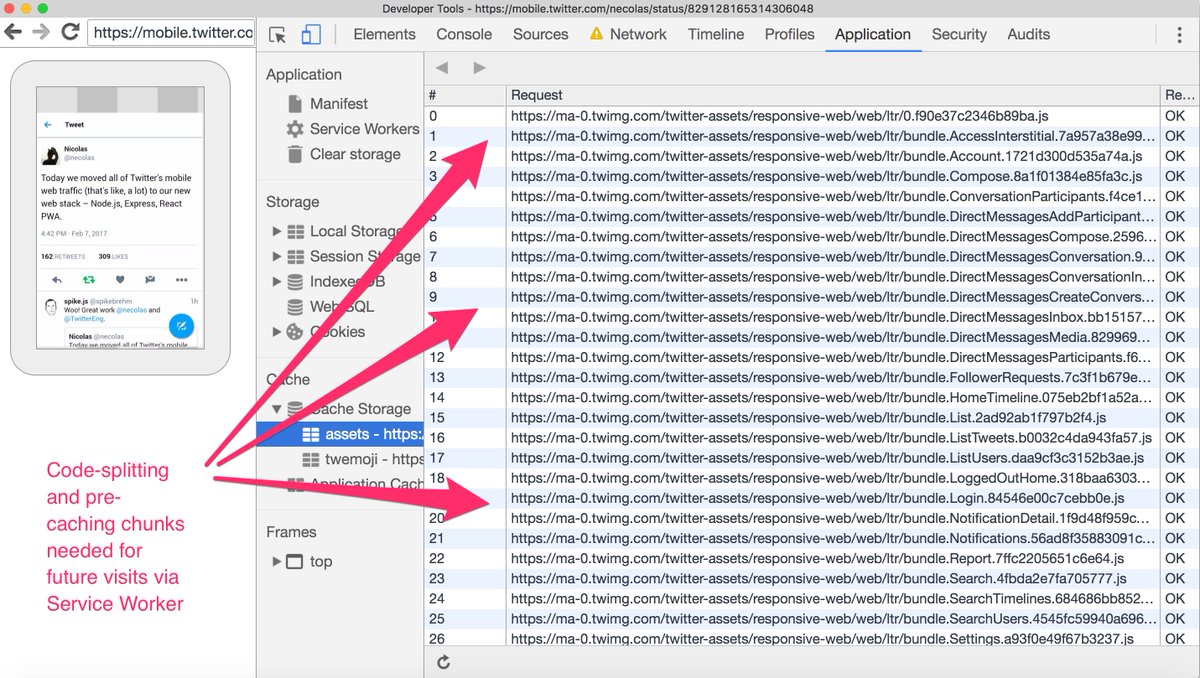
Task: Click the previous page arrow above the table
Action: tap(441, 68)
